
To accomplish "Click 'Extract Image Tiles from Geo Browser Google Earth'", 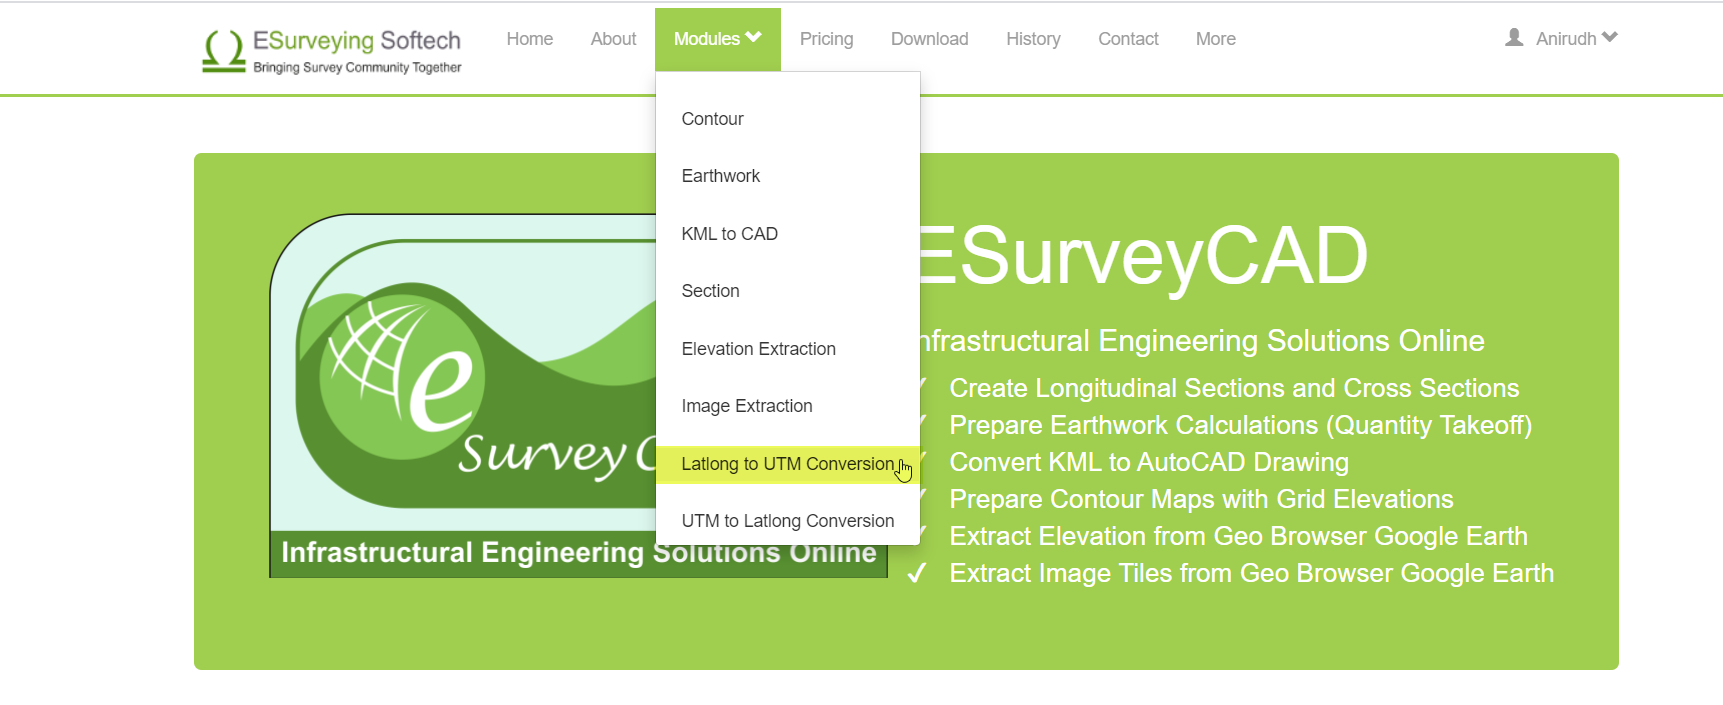I will click(x=1251, y=573).
